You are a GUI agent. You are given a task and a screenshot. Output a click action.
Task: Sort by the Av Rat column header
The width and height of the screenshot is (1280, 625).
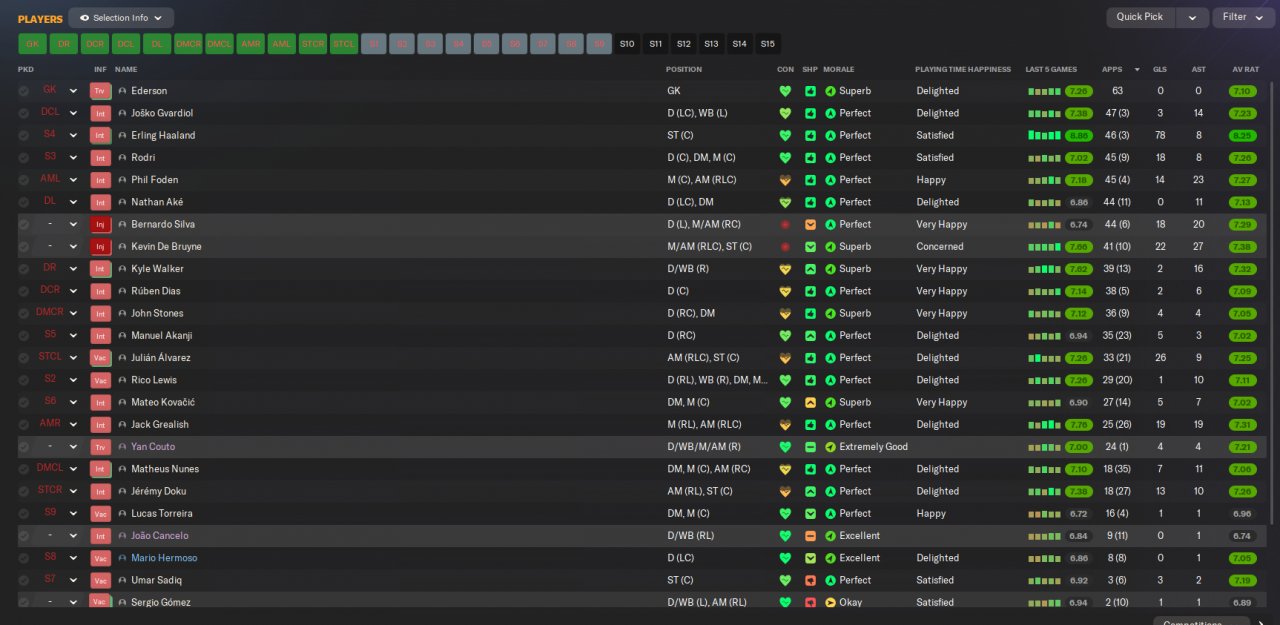(1245, 70)
